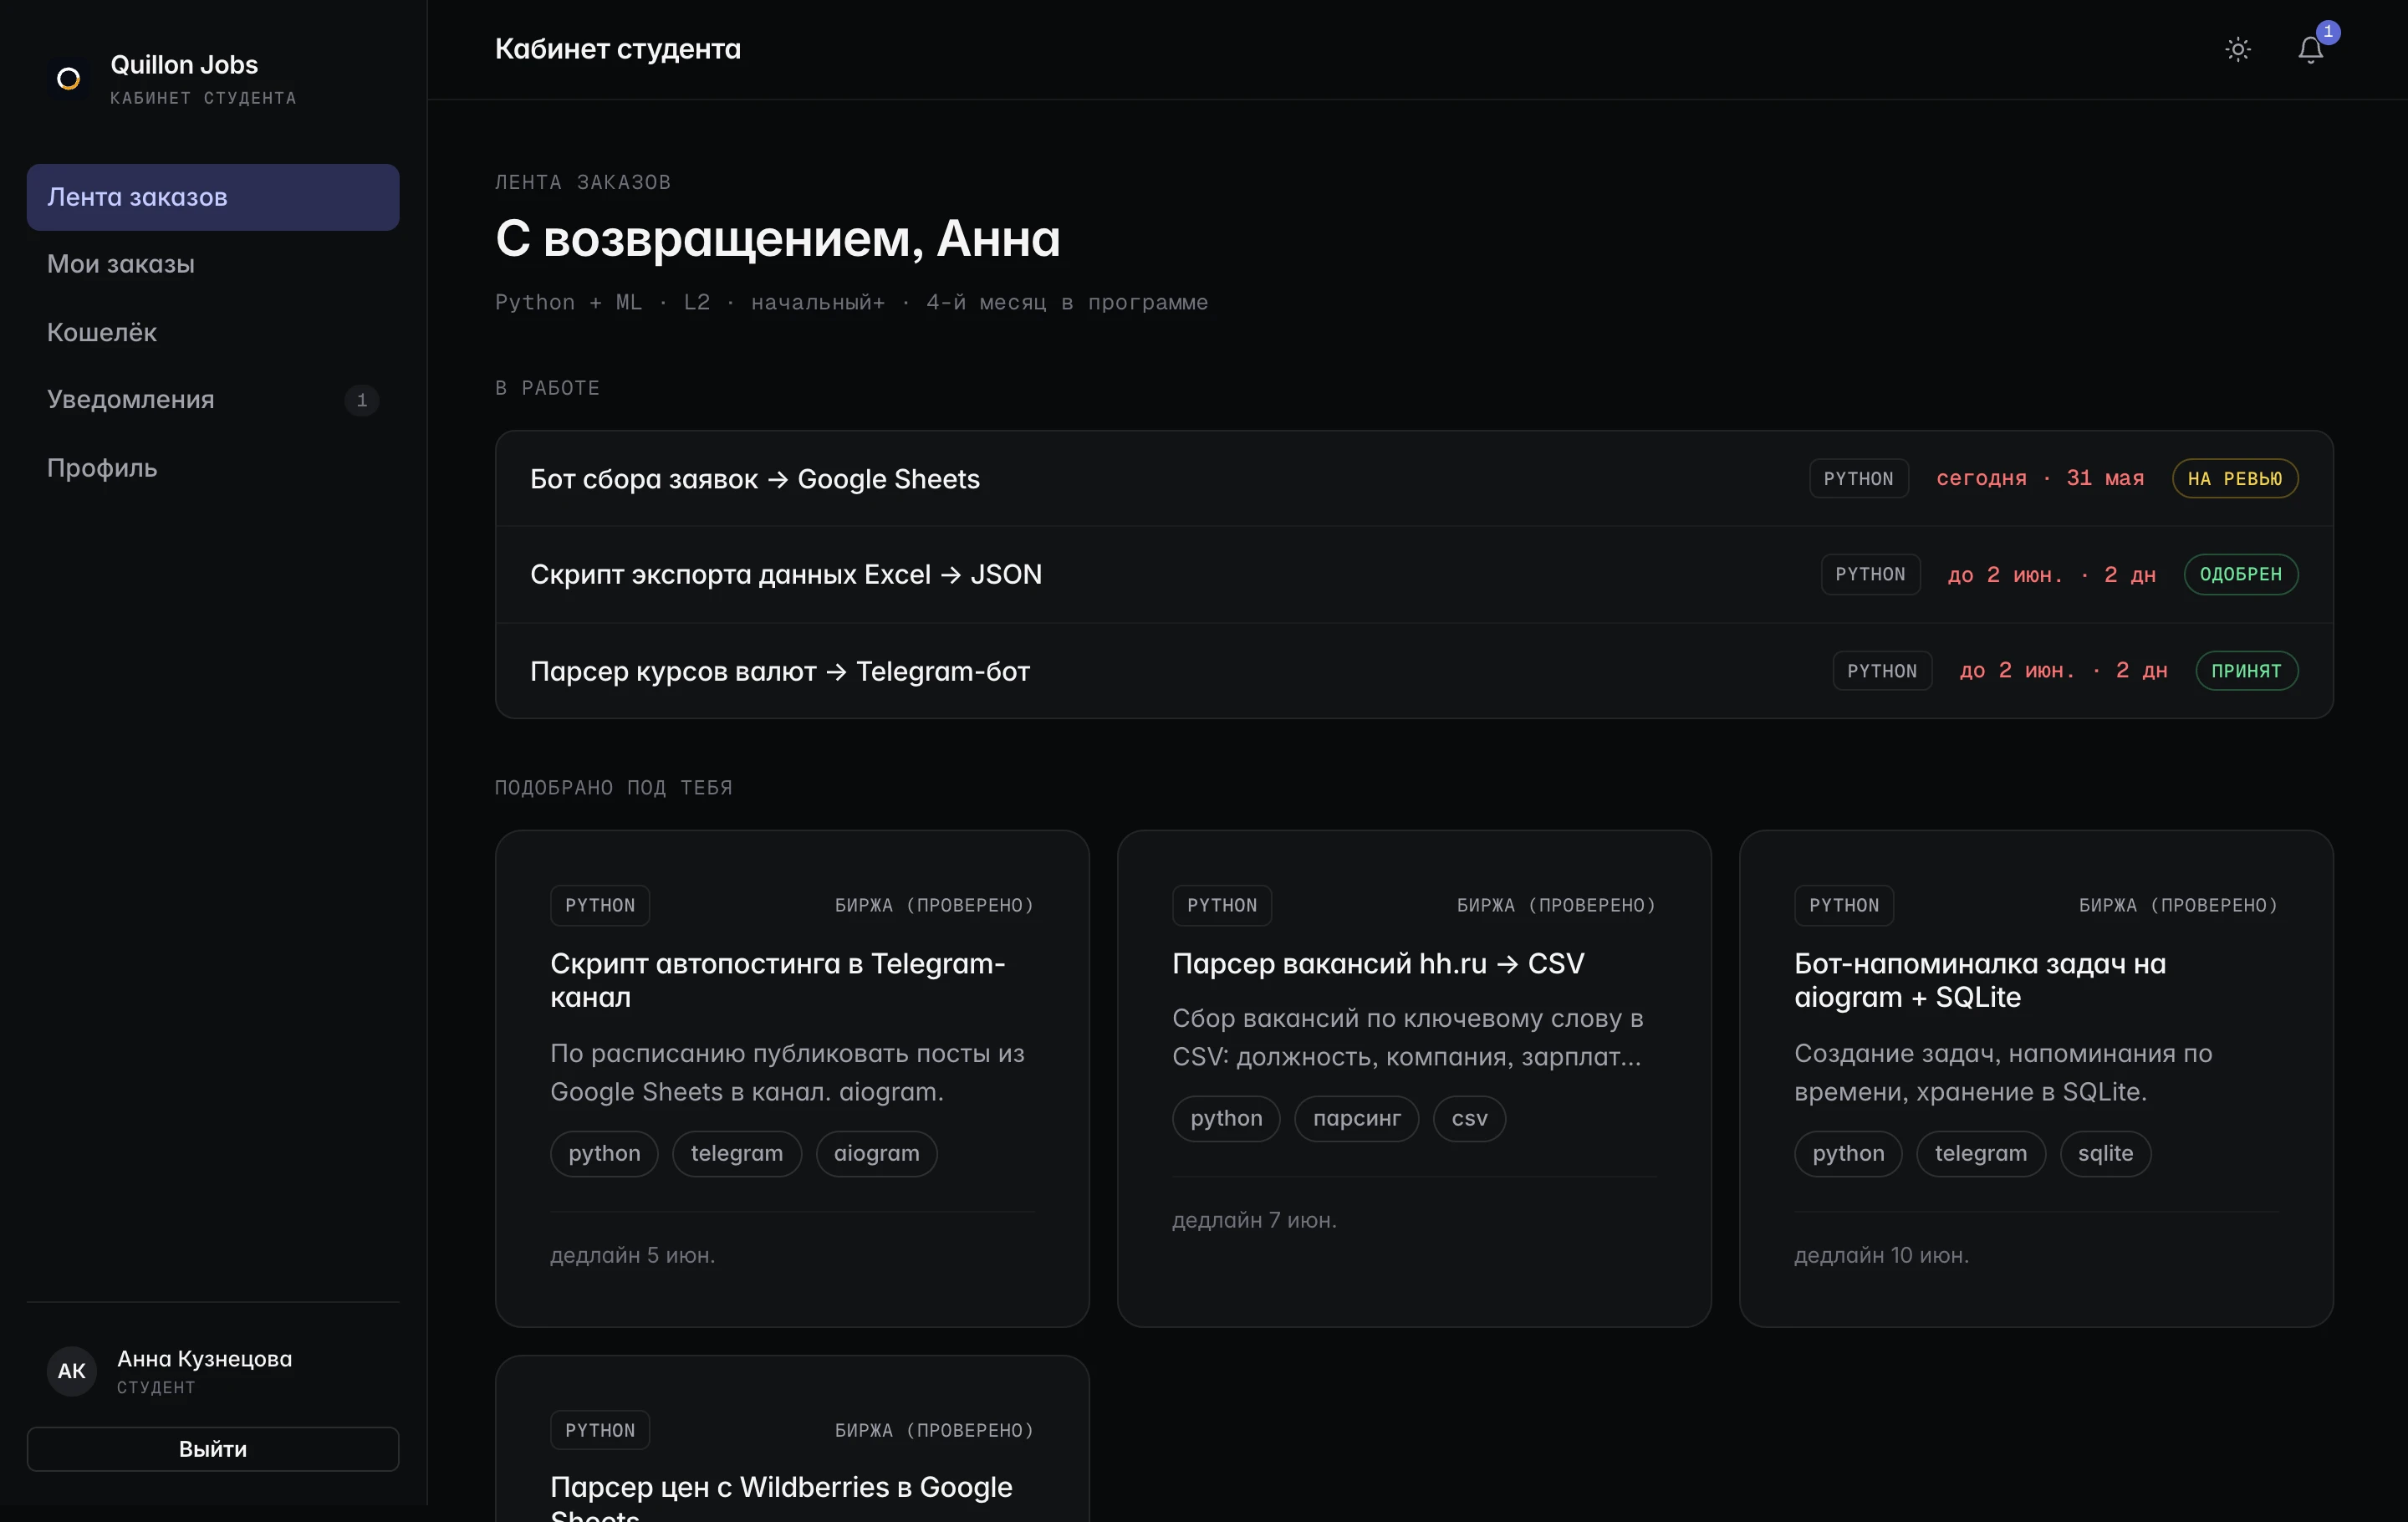The height and width of the screenshot is (1522, 2408).
Task: Open the card Бот-напоминалка задач на aiogram + SQLite
Action: tap(2036, 1078)
